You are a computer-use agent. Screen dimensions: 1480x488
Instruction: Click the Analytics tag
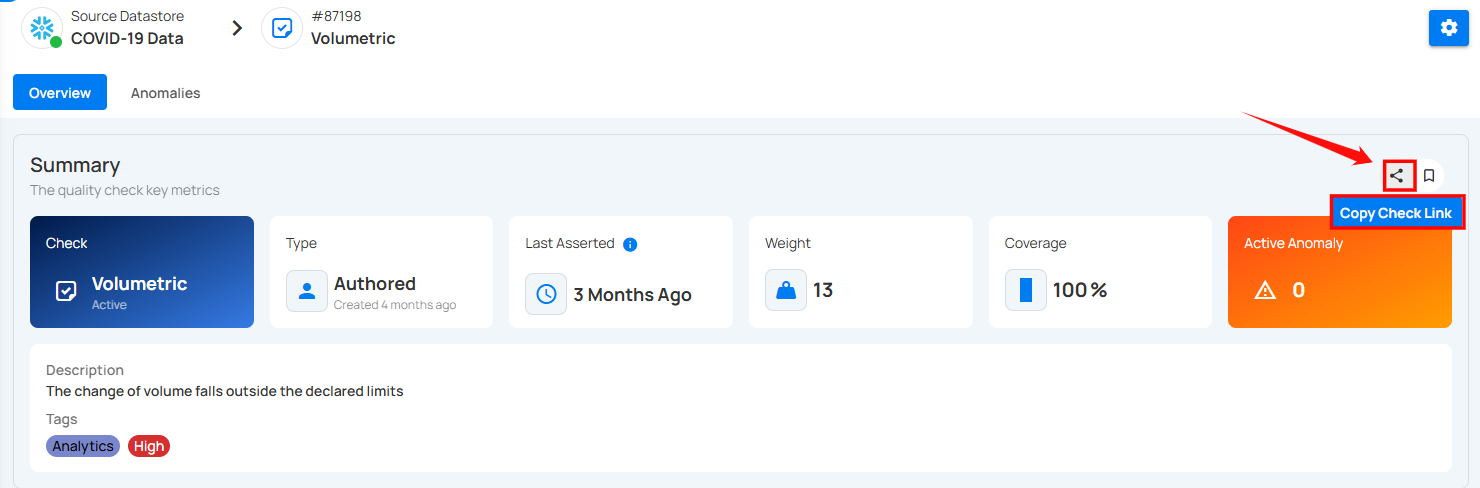83,446
